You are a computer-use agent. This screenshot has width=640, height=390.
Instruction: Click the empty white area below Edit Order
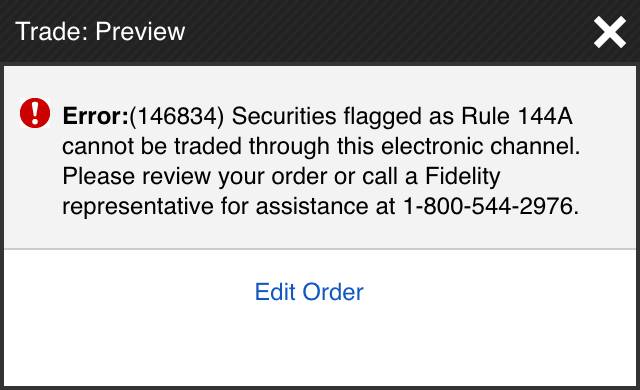click(x=320, y=347)
